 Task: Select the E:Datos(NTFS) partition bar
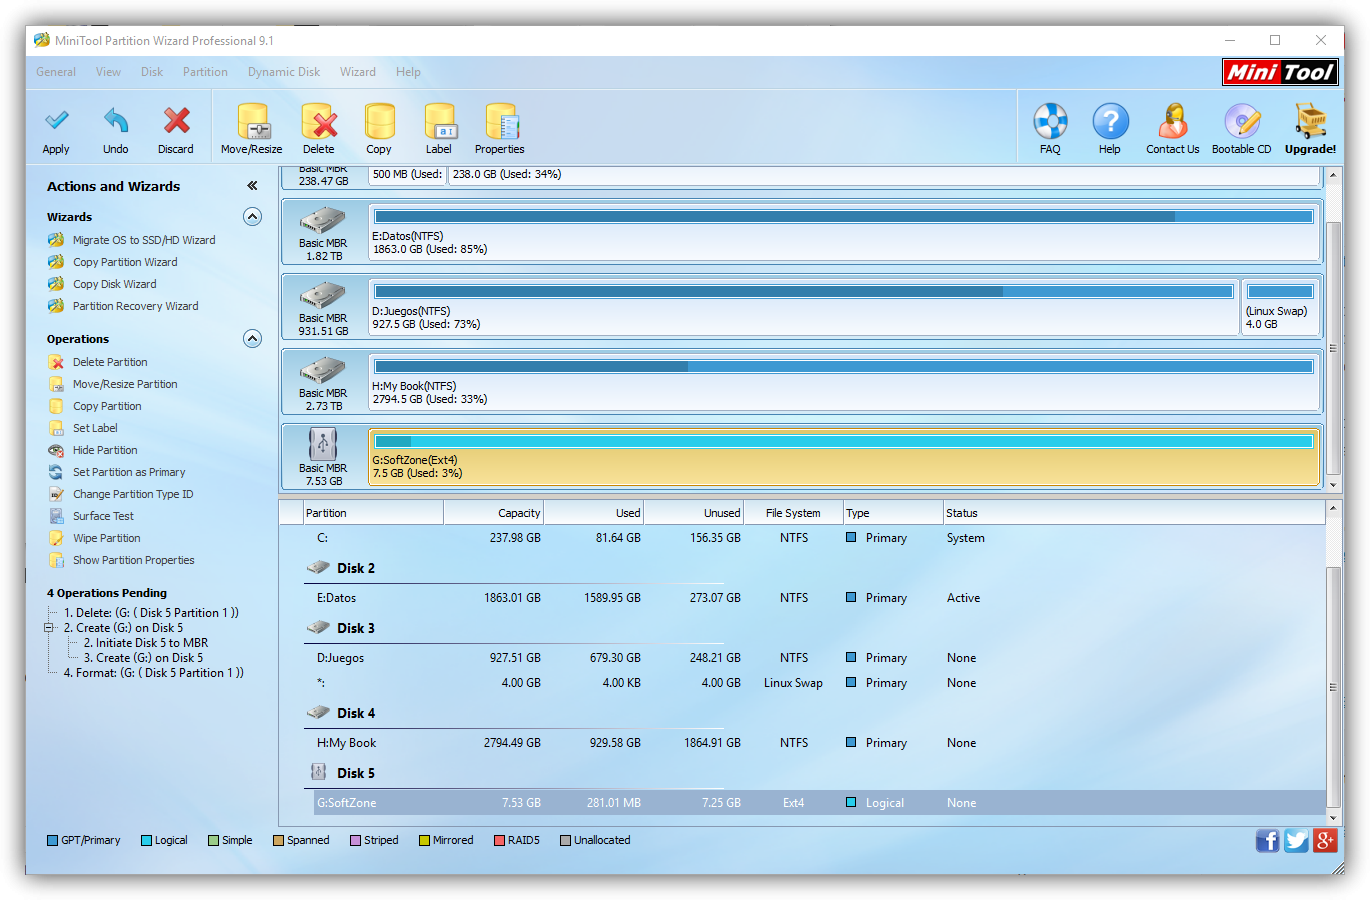(844, 232)
